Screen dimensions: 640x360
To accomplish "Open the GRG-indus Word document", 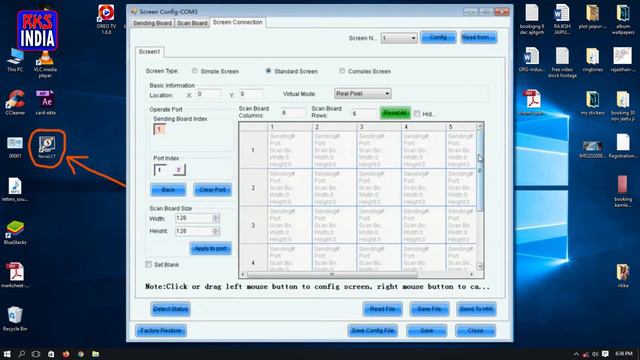I will [x=532, y=60].
